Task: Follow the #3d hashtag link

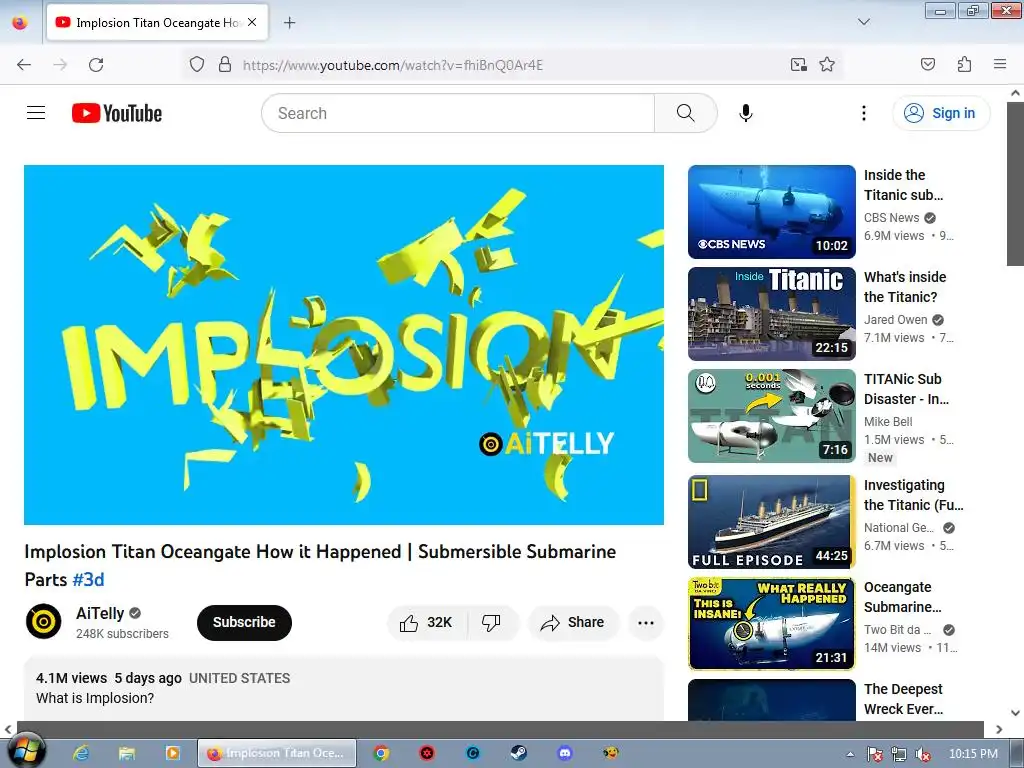Action: [x=88, y=580]
